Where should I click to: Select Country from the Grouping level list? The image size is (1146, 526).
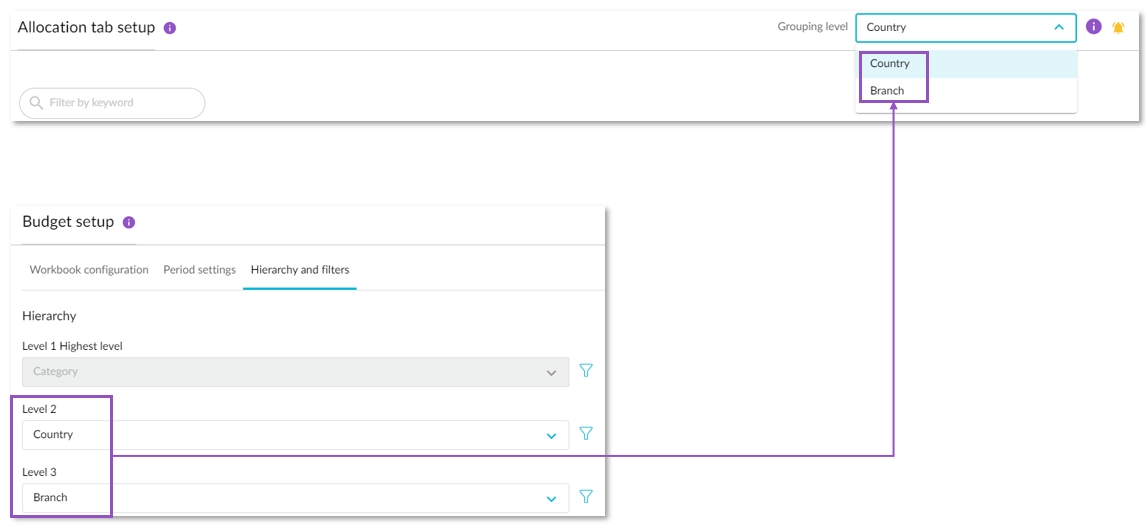(889, 64)
